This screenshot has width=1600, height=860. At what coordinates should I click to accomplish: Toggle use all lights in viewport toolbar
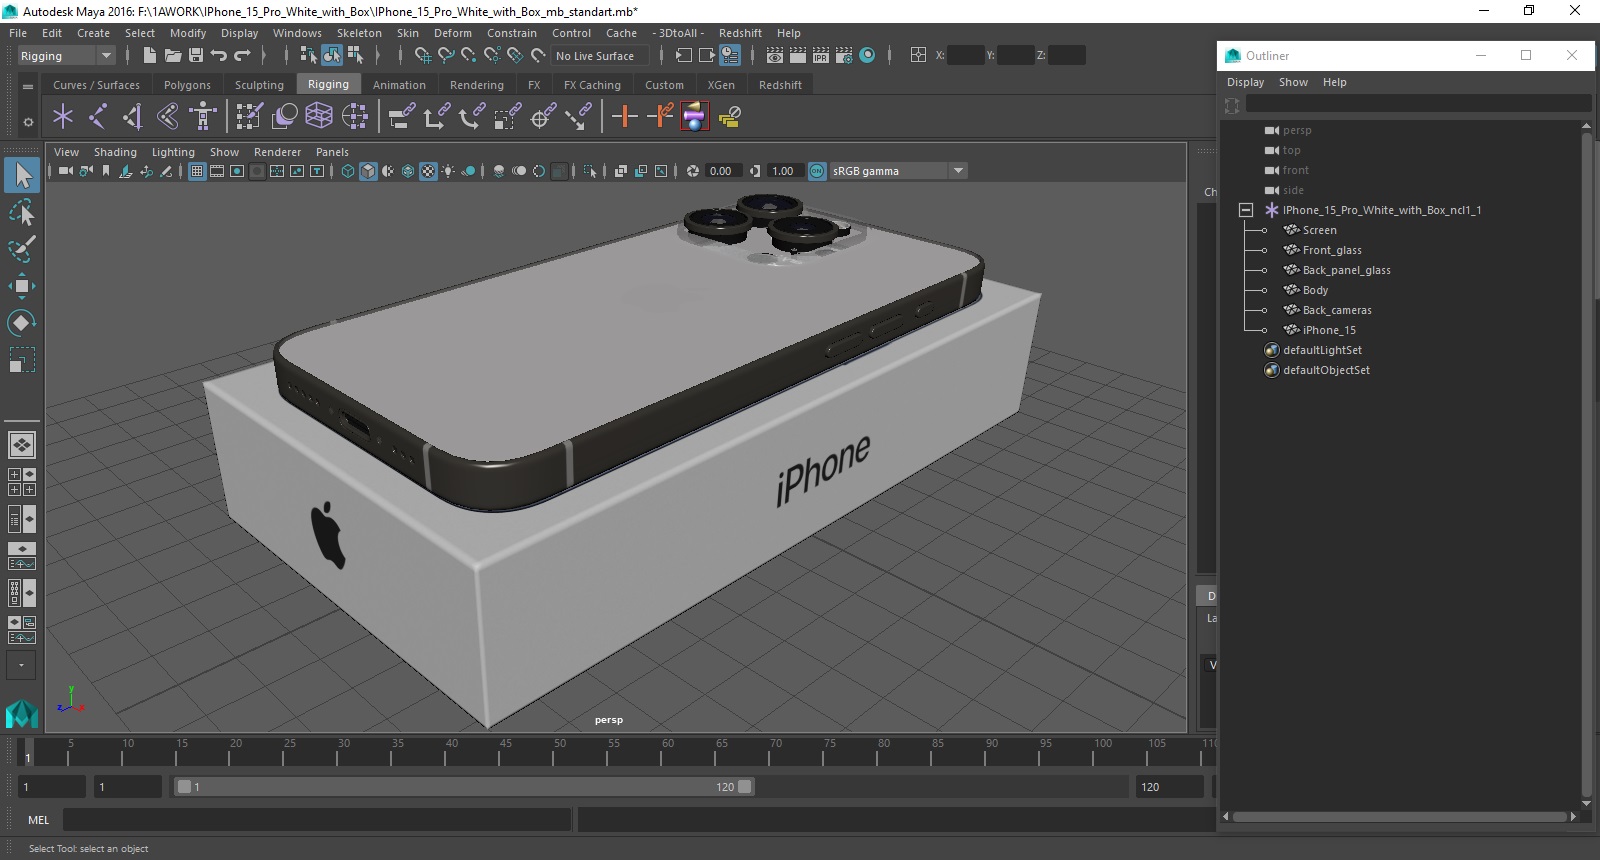[448, 171]
